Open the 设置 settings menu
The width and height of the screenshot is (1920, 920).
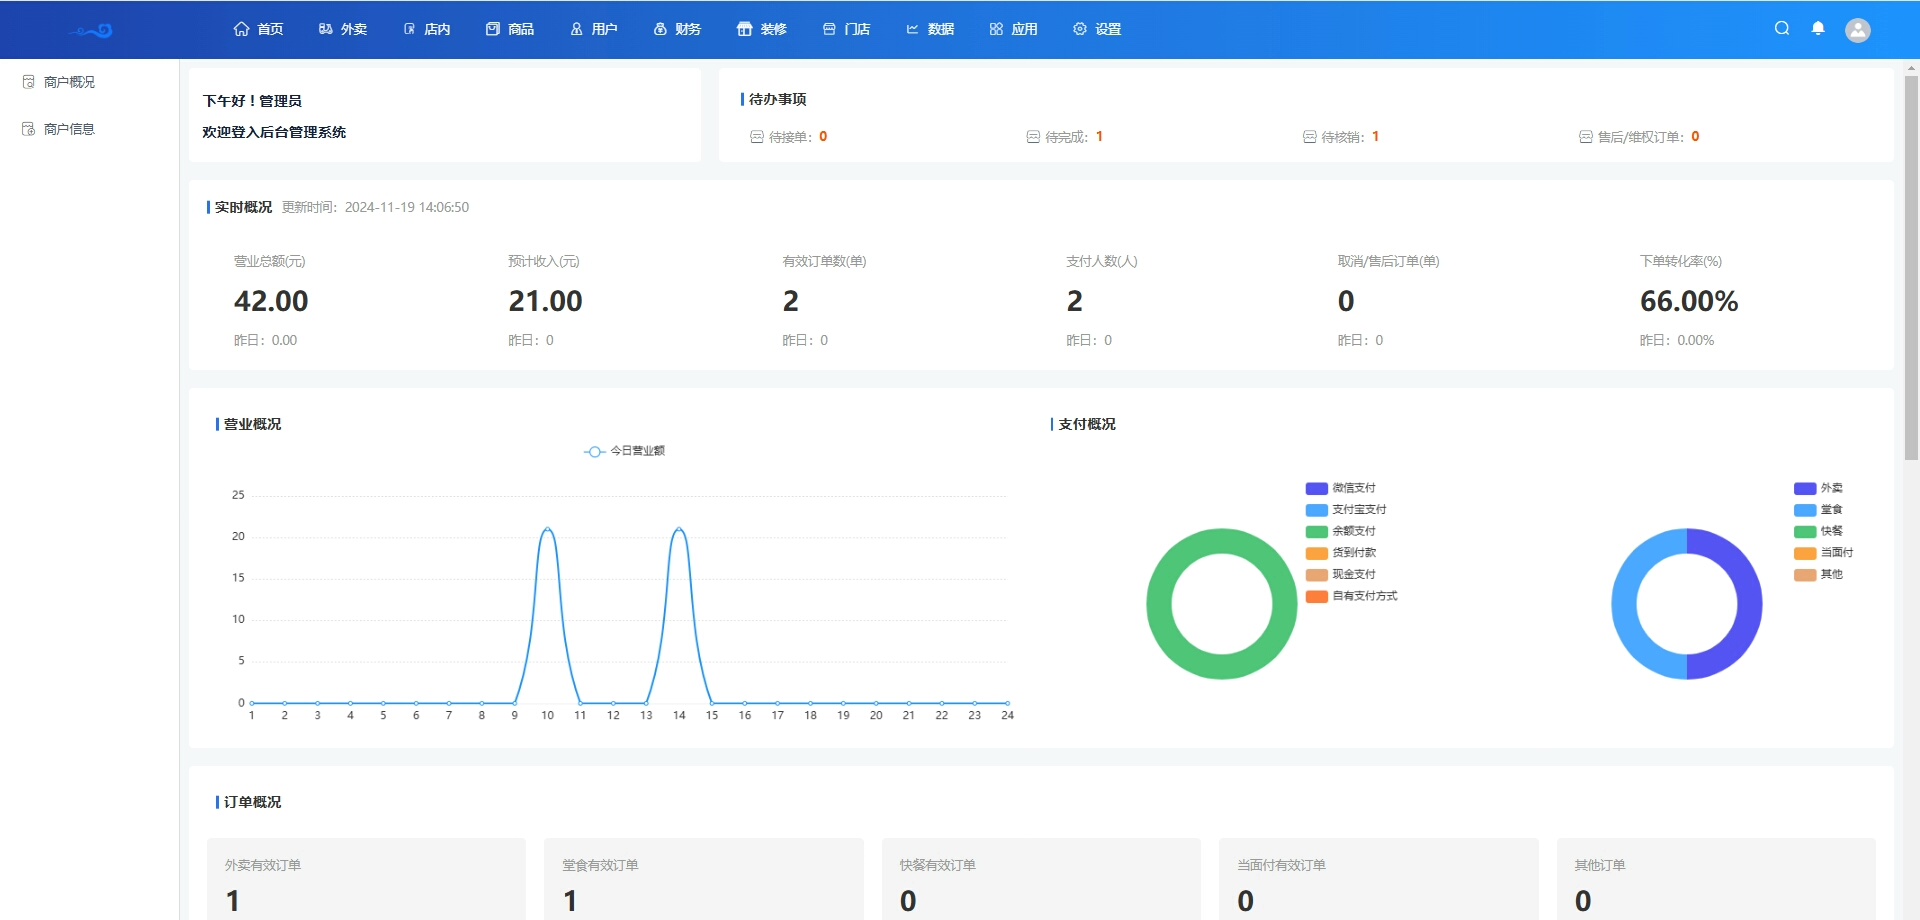(1097, 29)
